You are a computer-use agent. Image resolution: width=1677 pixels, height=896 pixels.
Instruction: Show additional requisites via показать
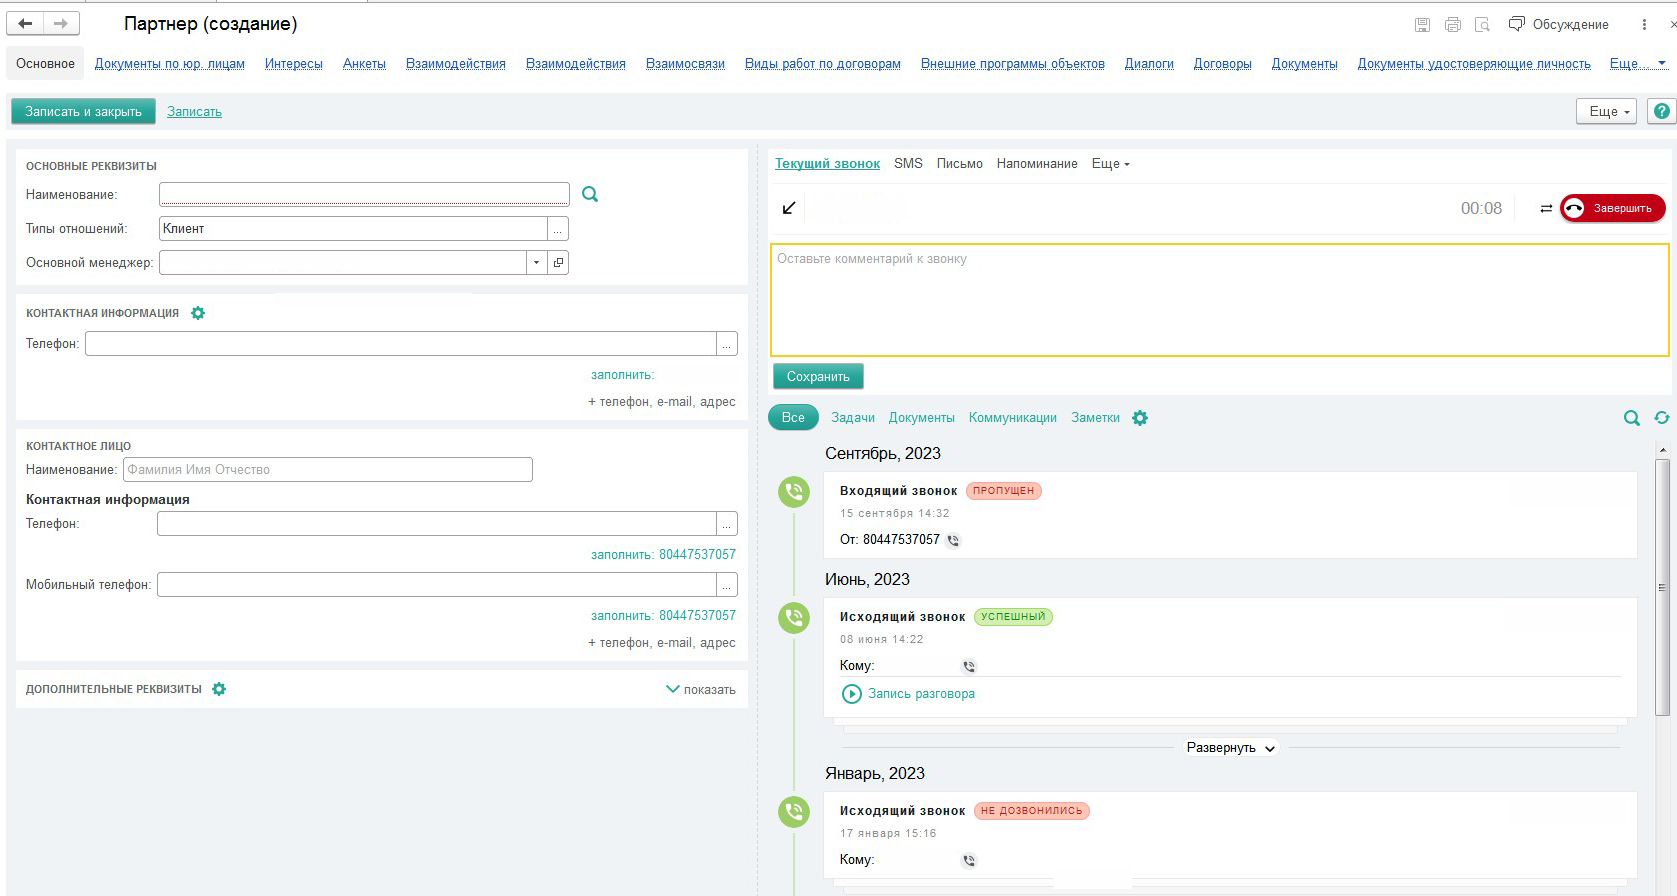(700, 690)
